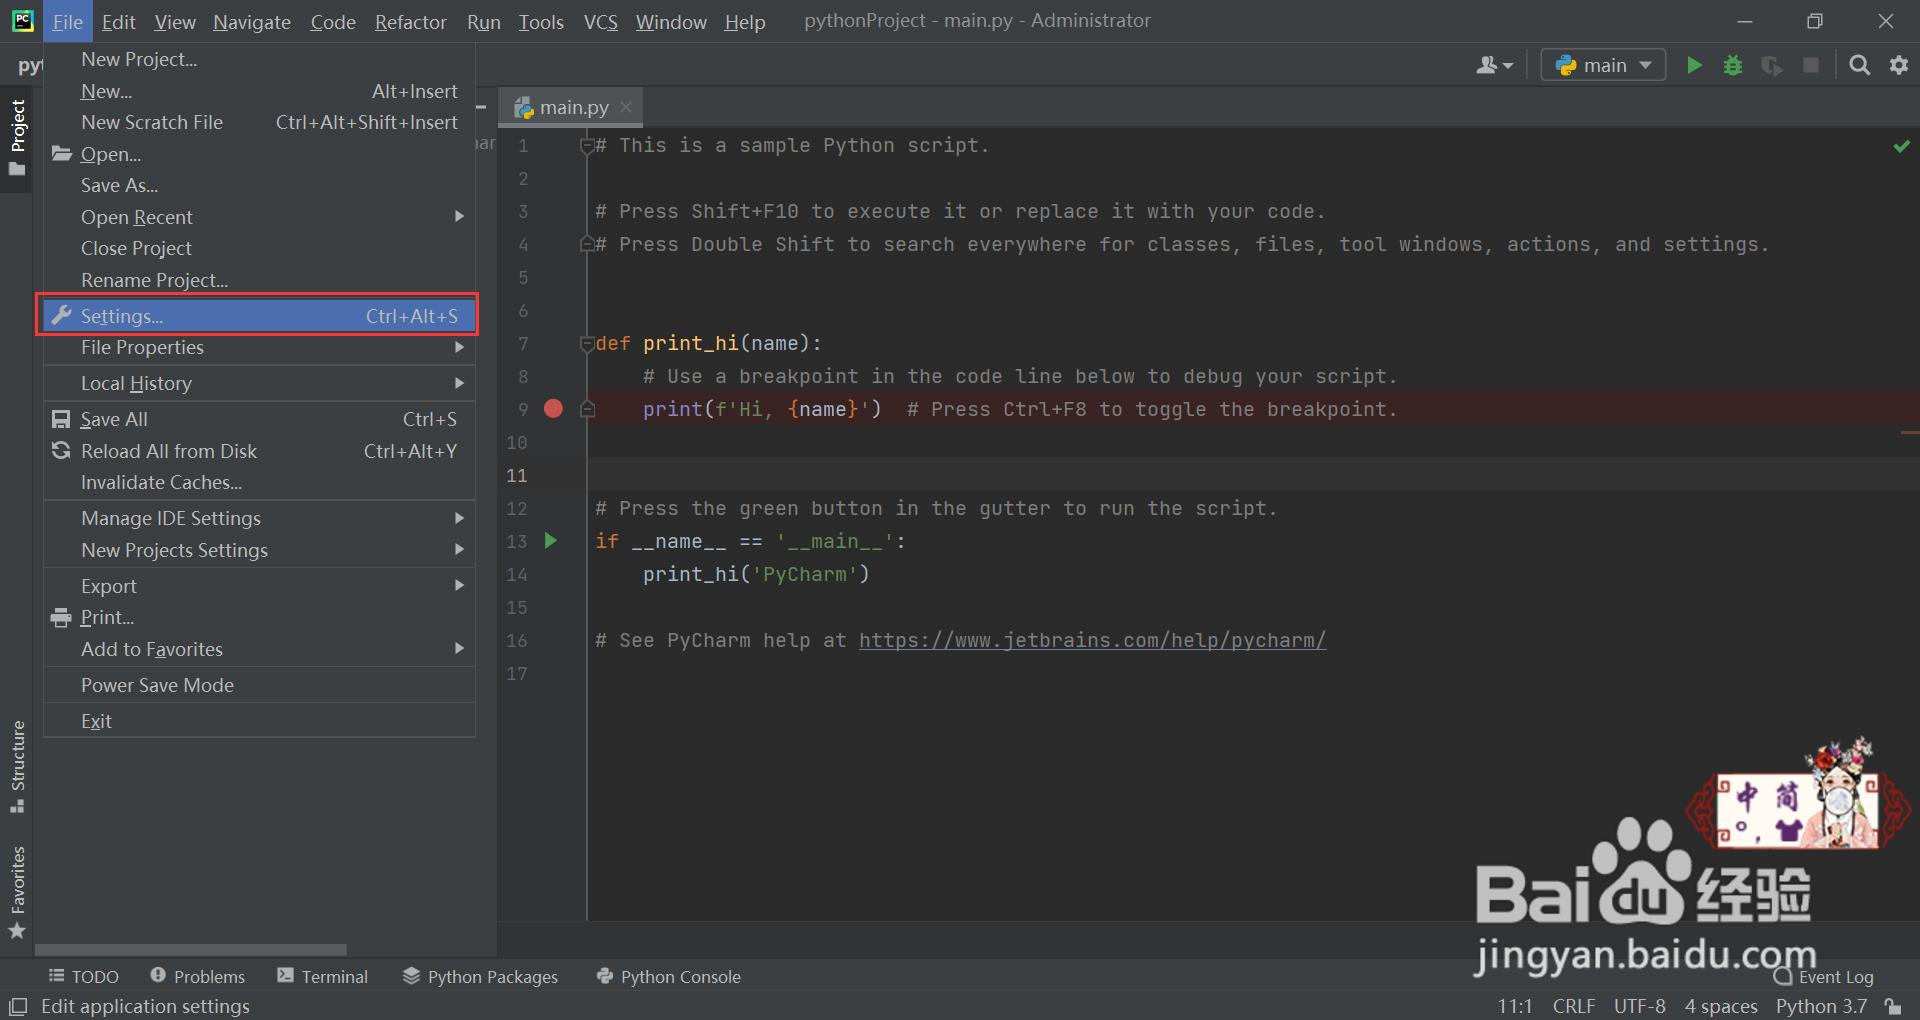Open the Structure tool window
Screen dimensions: 1920x1020
coord(17,766)
